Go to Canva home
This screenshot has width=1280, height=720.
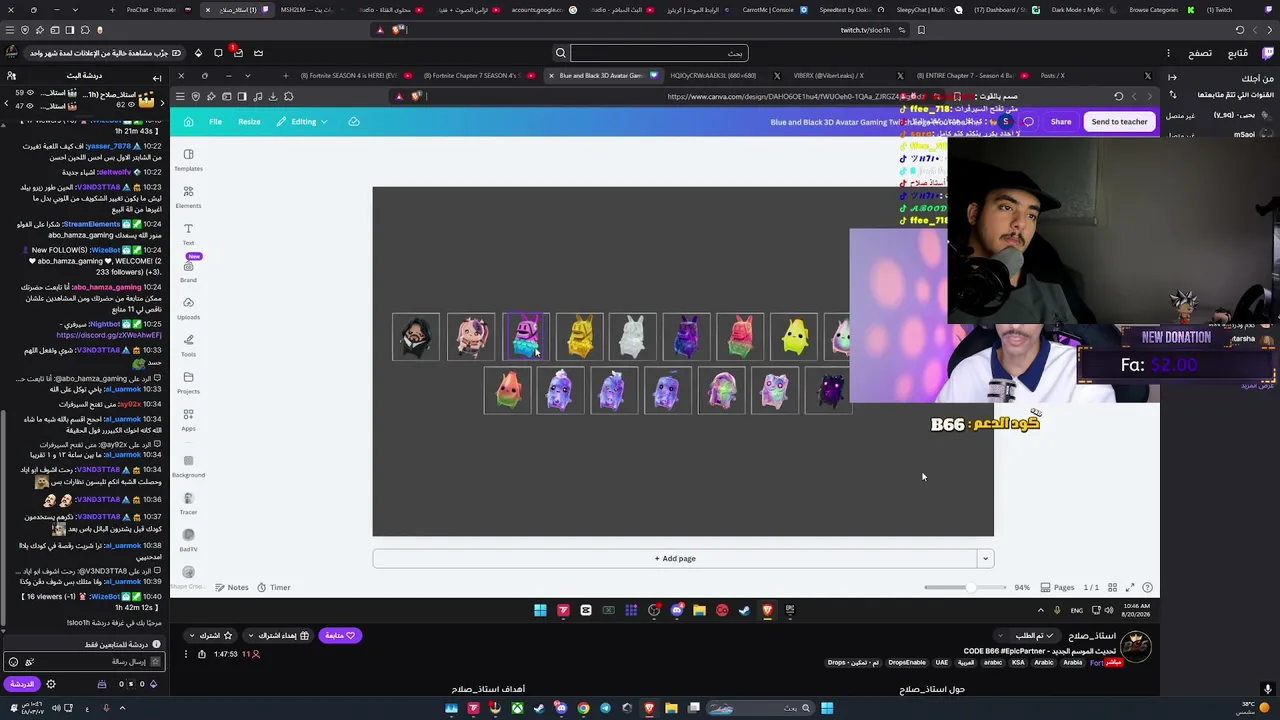(188, 122)
